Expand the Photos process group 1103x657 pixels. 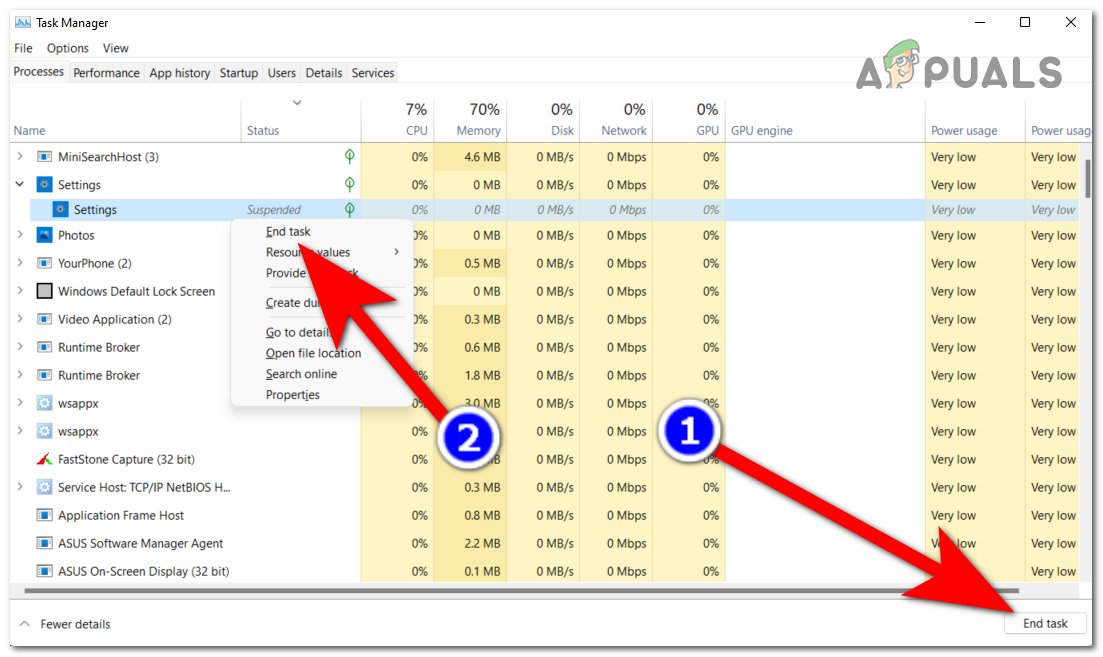[20, 234]
